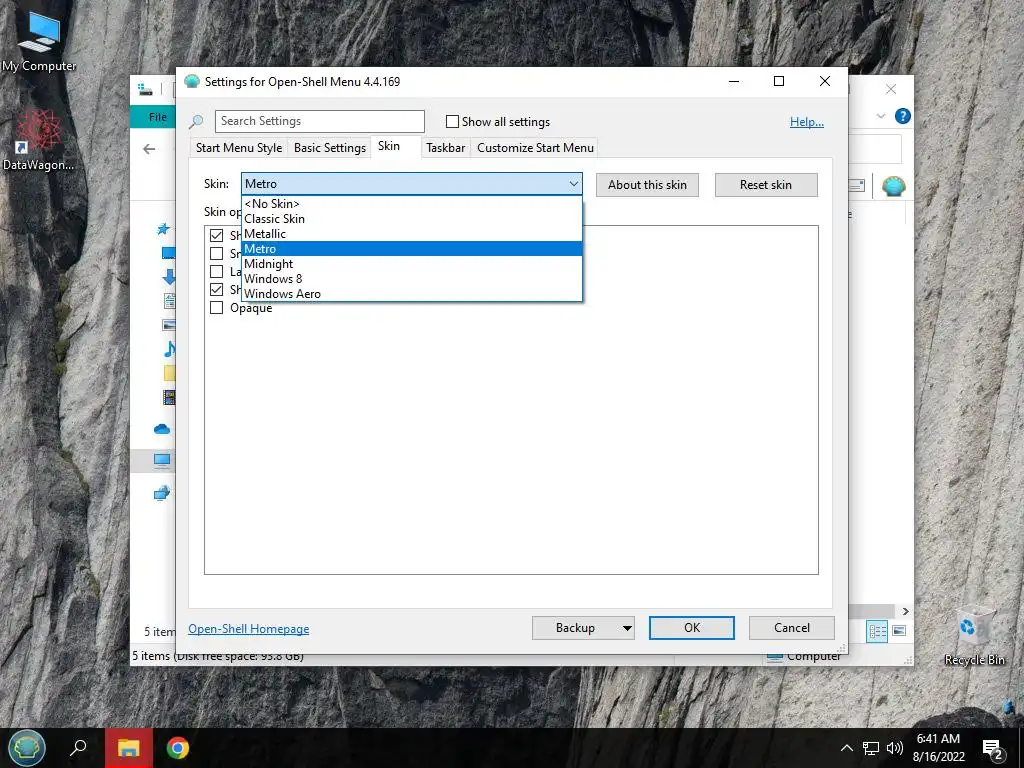
Task: Maximize the Open-Shell settings window
Action: click(x=778, y=81)
